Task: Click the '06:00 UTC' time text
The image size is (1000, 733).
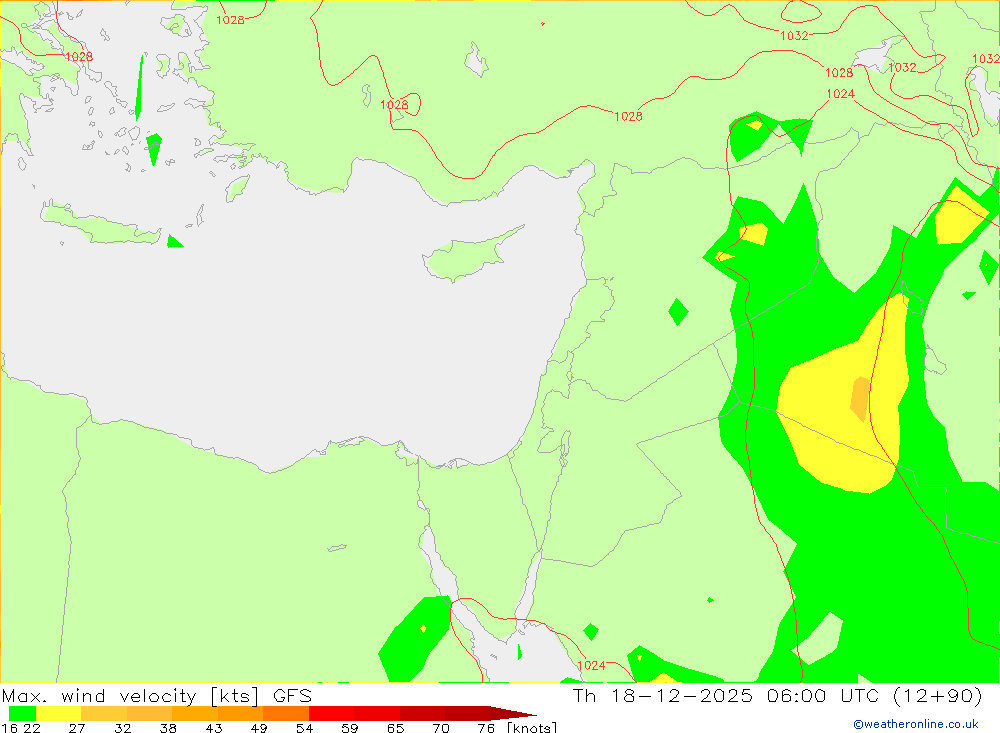Action: (823, 695)
